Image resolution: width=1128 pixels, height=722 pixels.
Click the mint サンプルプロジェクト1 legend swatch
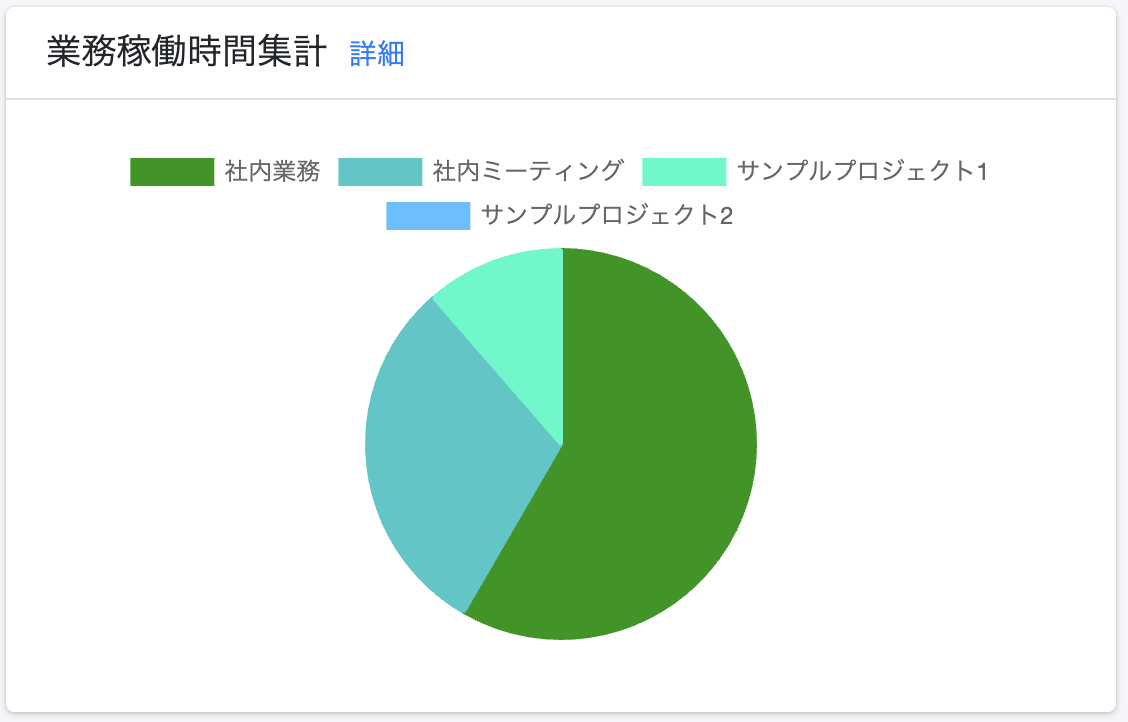684,172
